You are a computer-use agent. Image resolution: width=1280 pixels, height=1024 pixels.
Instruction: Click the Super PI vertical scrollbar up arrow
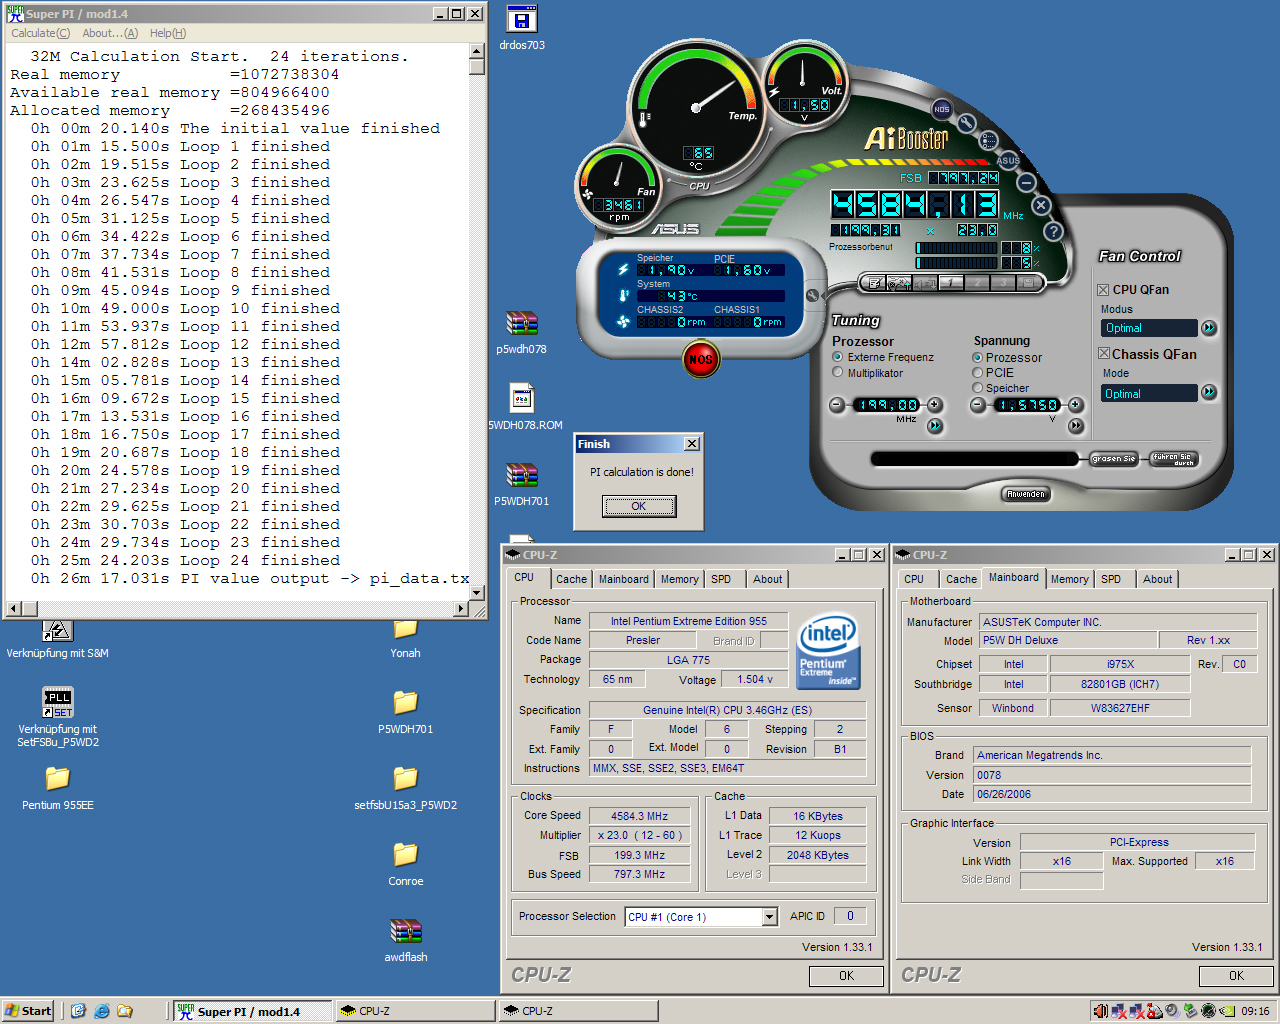[477, 51]
